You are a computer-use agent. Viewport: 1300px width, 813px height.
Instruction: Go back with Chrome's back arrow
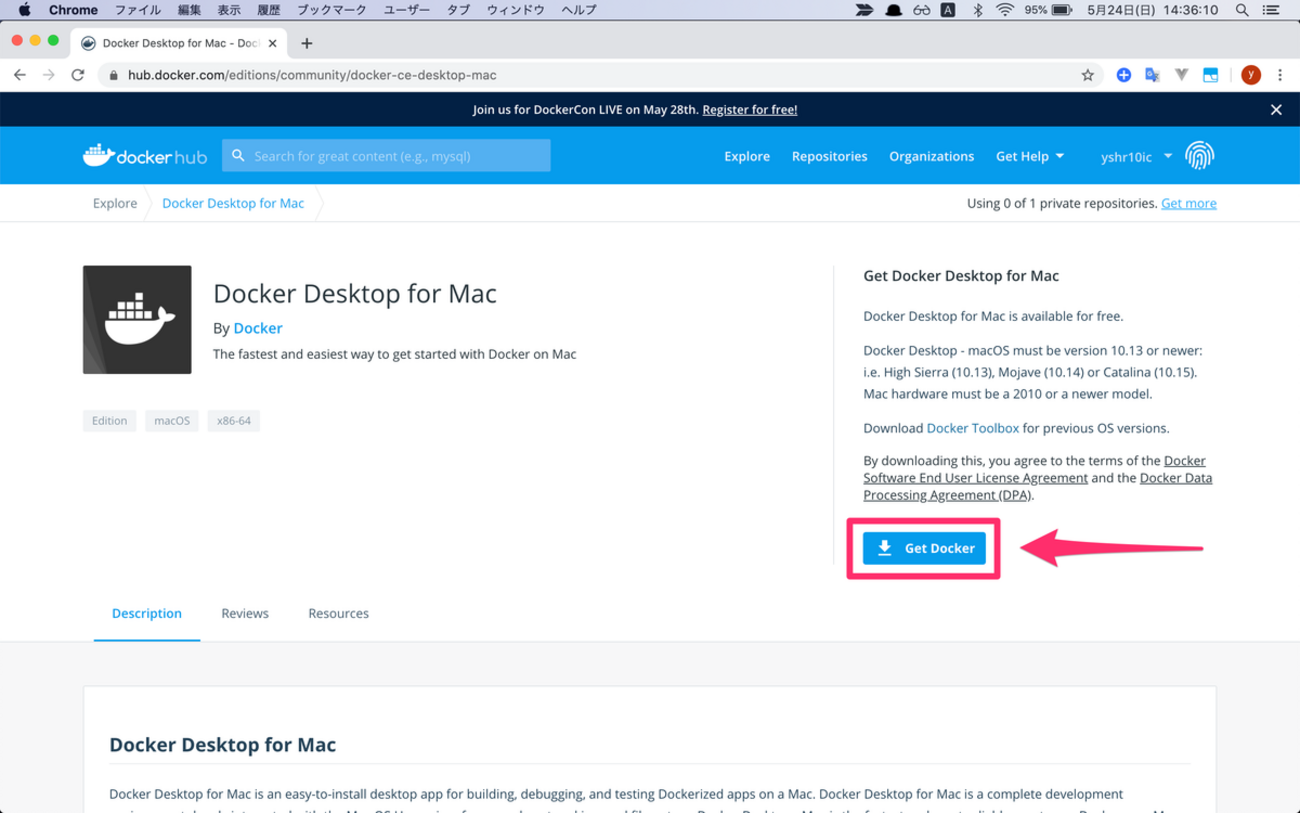click(x=19, y=75)
